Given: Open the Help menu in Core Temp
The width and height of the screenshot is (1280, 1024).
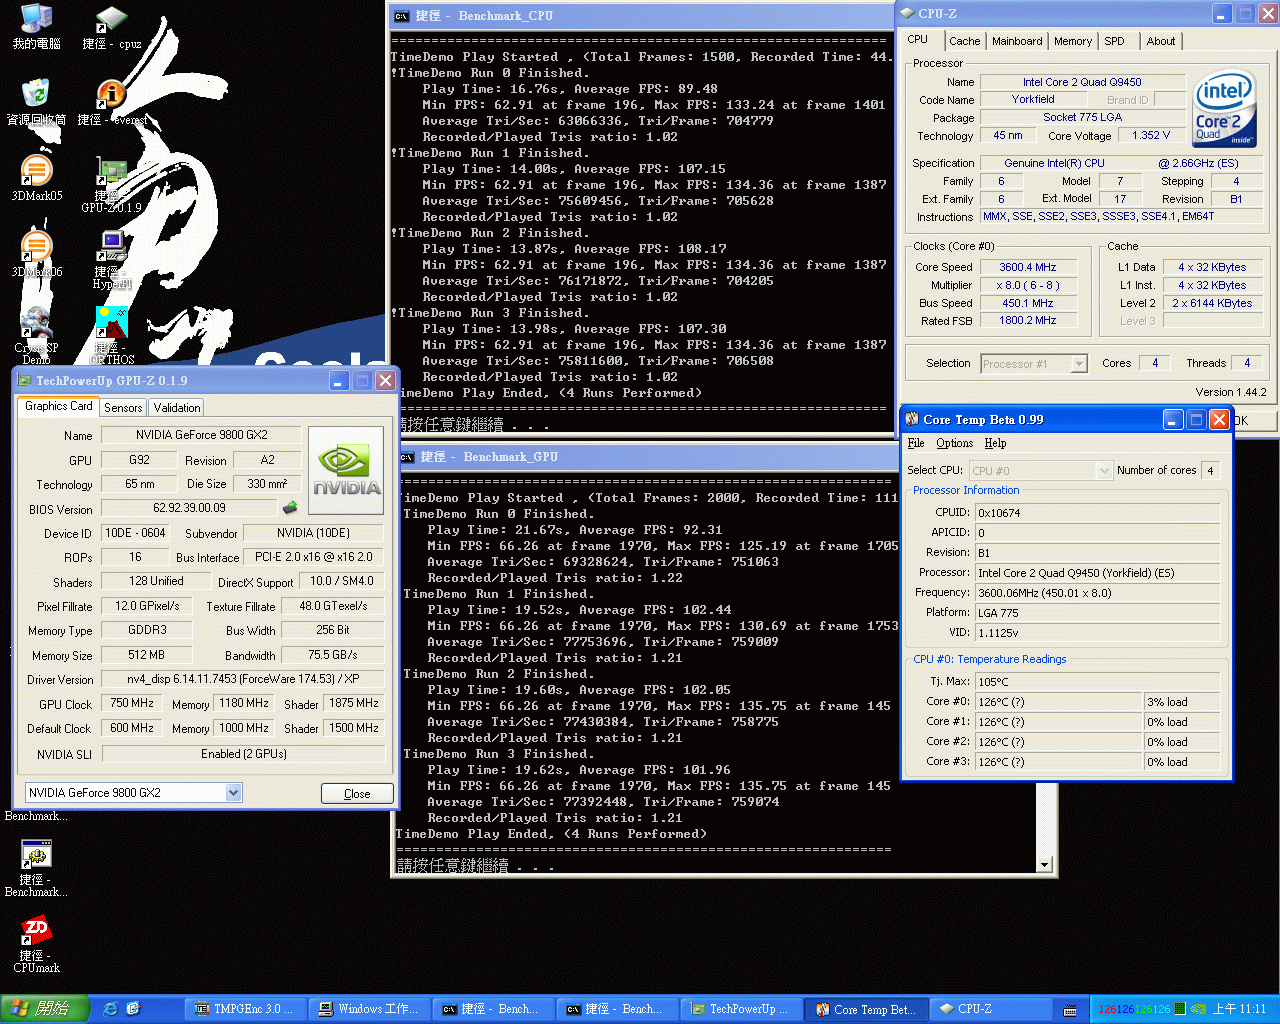Looking at the screenshot, I should pyautogui.click(x=995, y=443).
